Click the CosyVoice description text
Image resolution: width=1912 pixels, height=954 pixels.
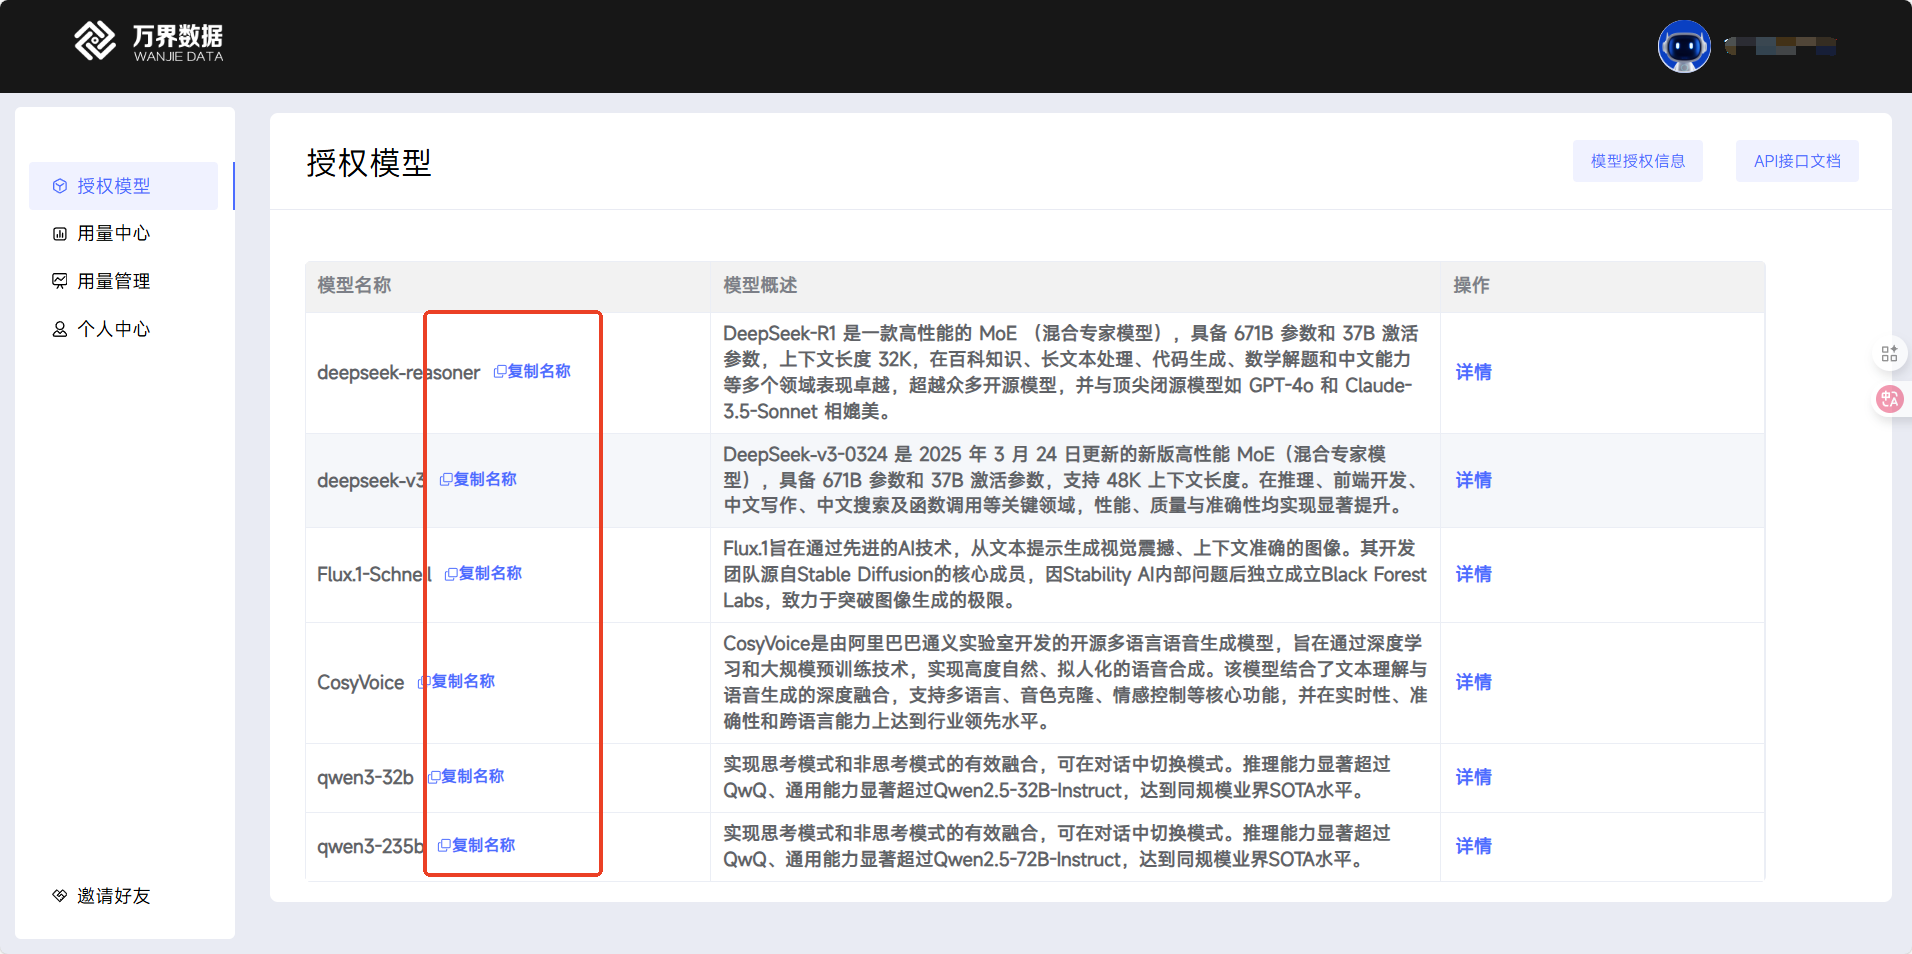click(x=1075, y=682)
